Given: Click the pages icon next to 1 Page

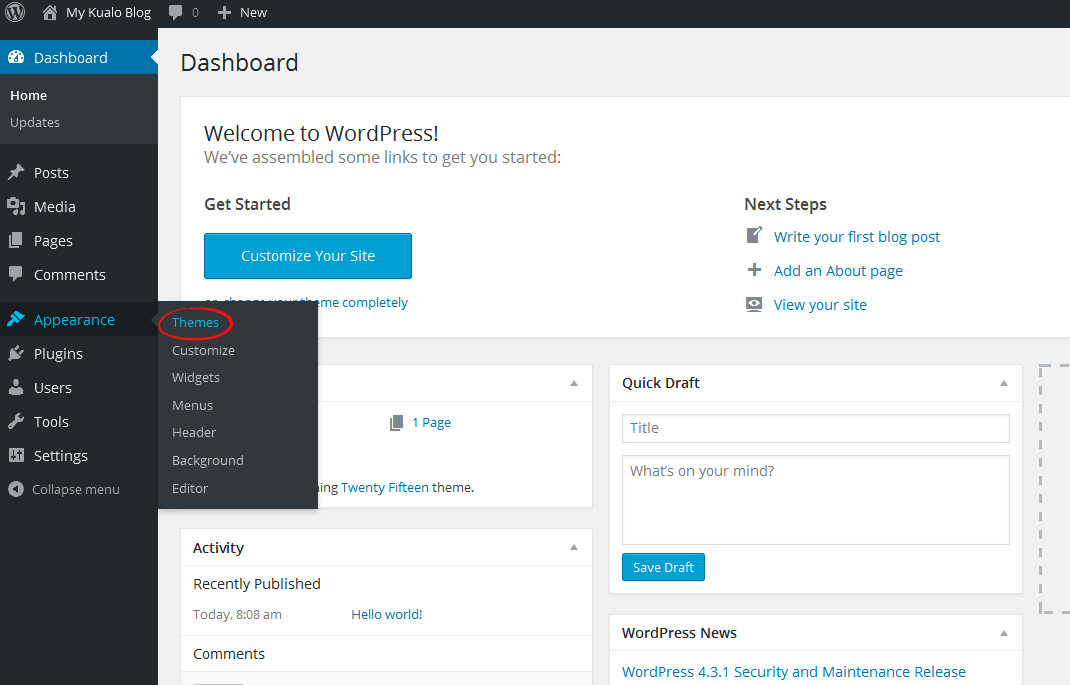Looking at the screenshot, I should point(396,422).
